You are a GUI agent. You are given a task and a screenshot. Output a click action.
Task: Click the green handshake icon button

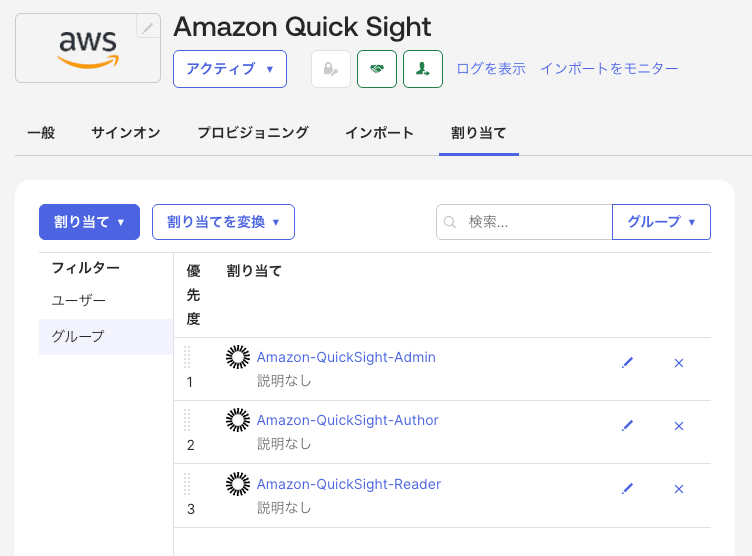point(377,69)
